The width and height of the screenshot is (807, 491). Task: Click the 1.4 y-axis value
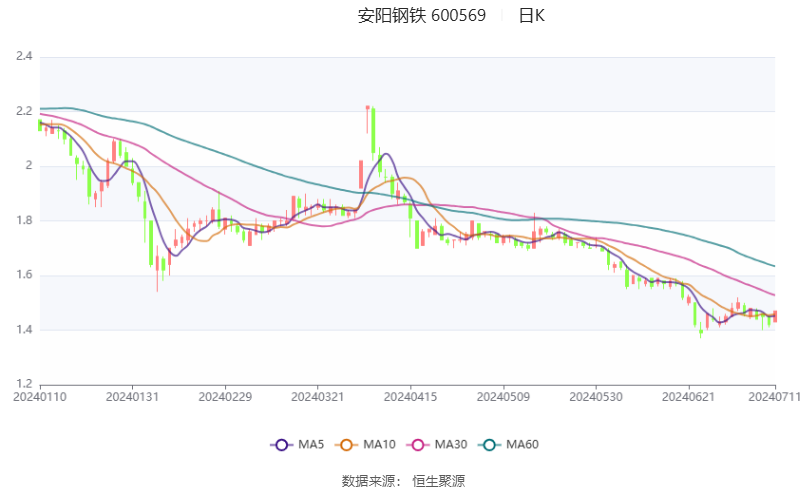(24, 329)
